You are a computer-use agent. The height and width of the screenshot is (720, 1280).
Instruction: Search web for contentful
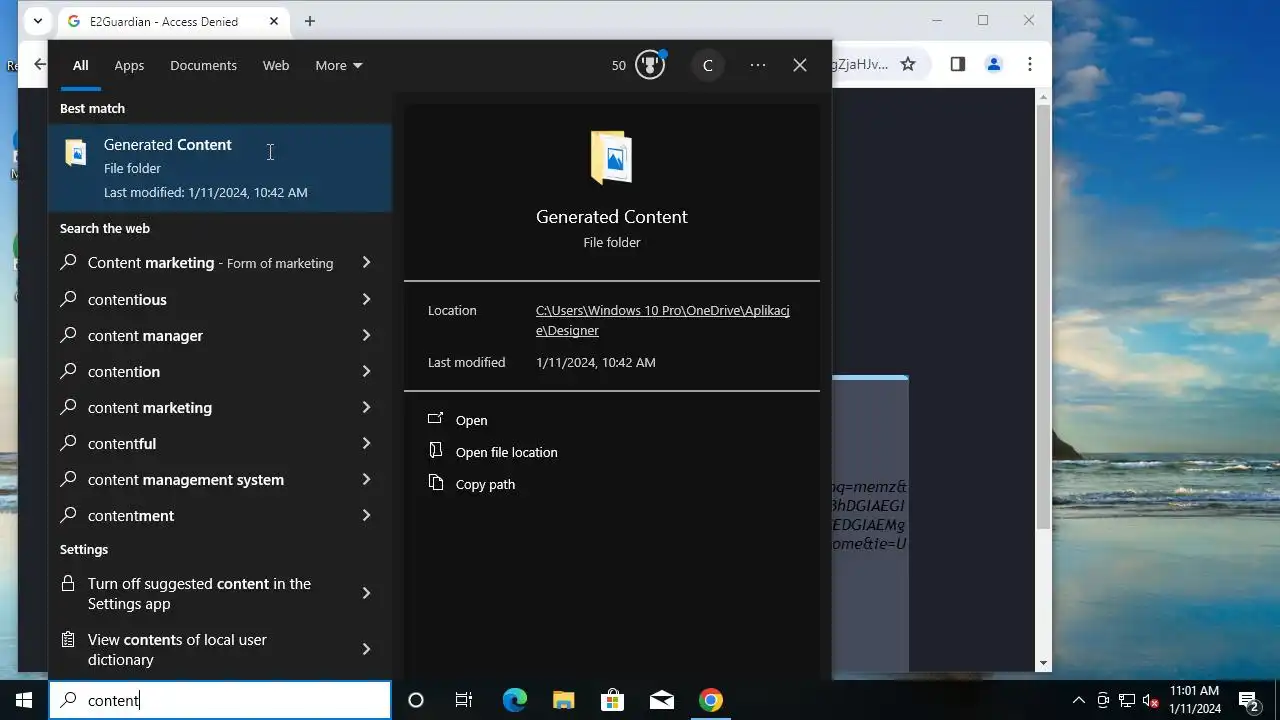point(220,443)
